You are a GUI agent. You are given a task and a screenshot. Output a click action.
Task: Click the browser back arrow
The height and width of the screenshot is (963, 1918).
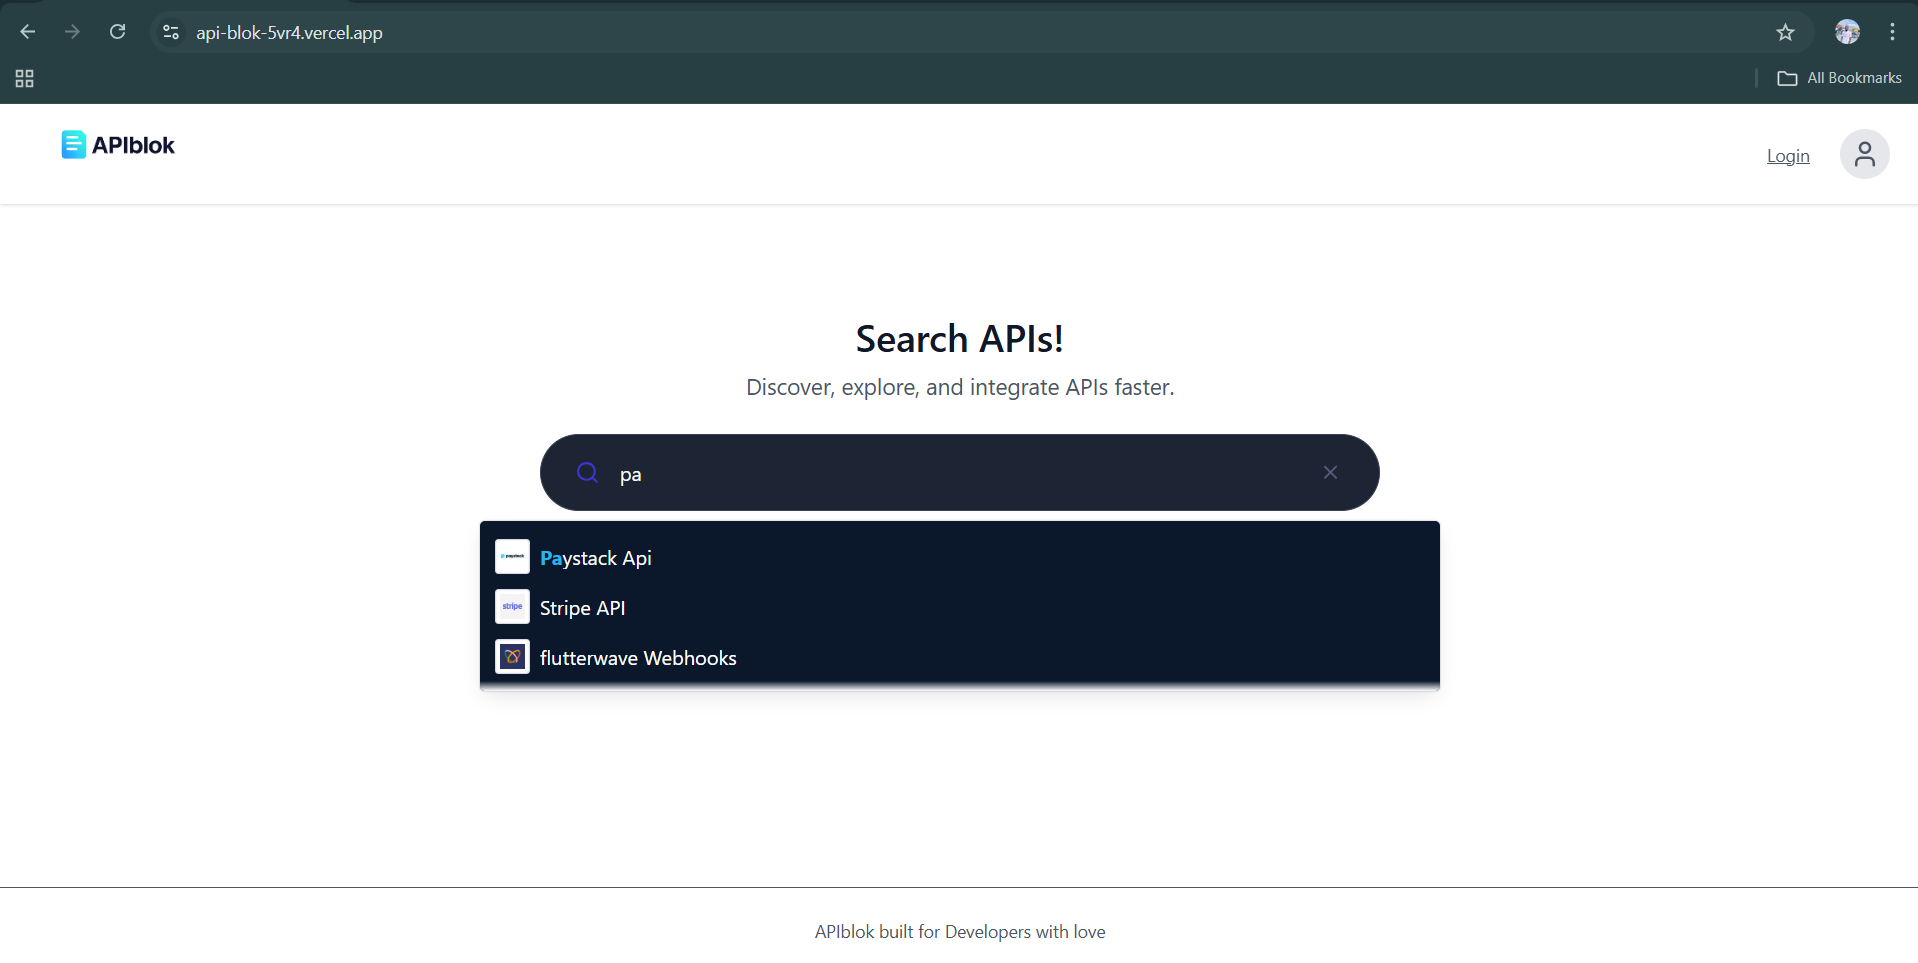point(28,32)
